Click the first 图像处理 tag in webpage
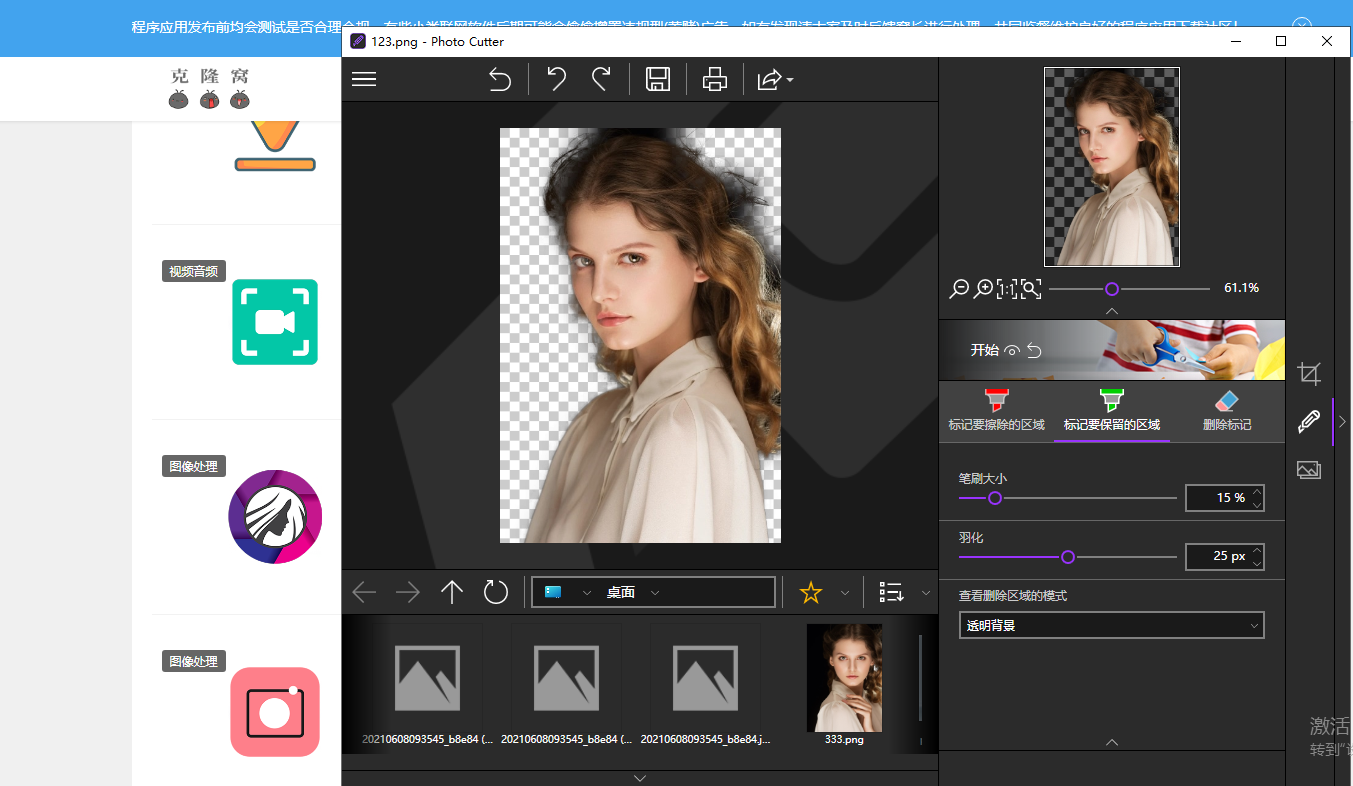Image resolution: width=1353 pixels, height=786 pixels. (x=194, y=466)
